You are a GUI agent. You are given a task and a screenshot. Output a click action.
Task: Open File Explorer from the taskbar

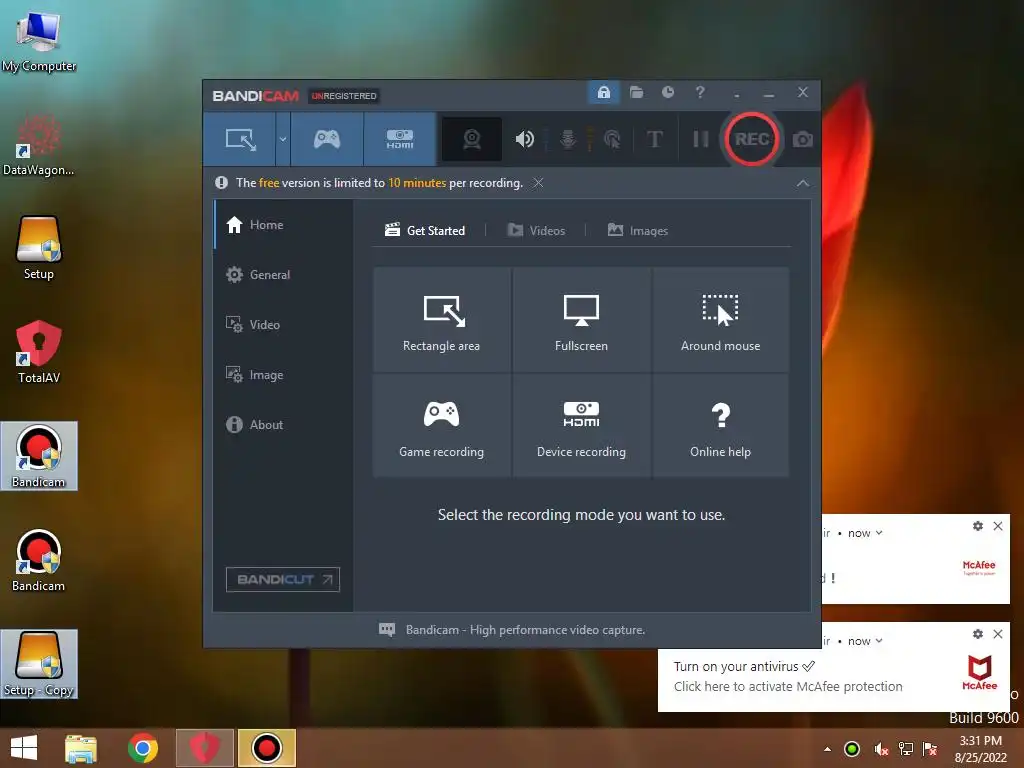tap(81, 748)
